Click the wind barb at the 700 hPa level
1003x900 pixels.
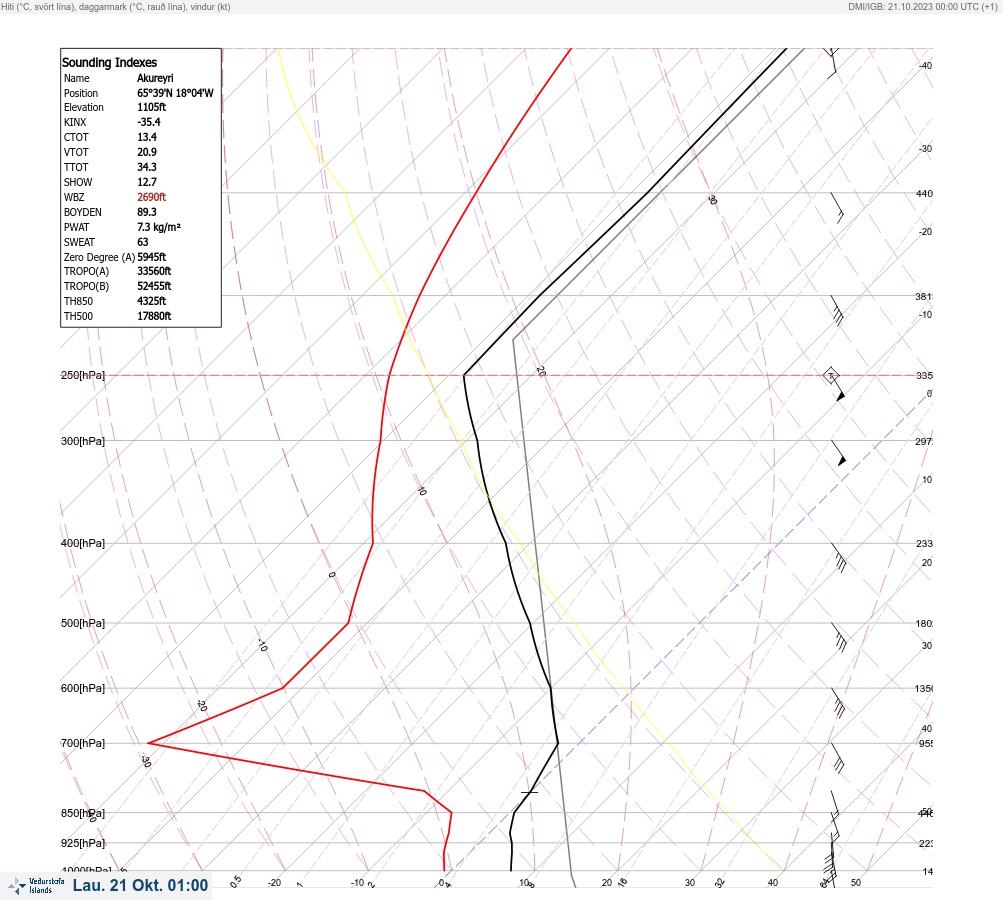coord(838,758)
